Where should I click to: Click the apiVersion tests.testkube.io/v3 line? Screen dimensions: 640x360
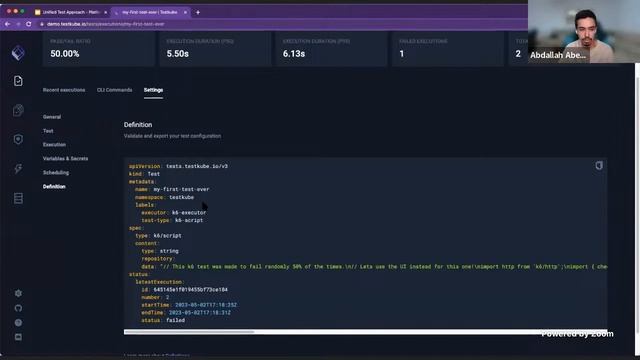(178, 166)
